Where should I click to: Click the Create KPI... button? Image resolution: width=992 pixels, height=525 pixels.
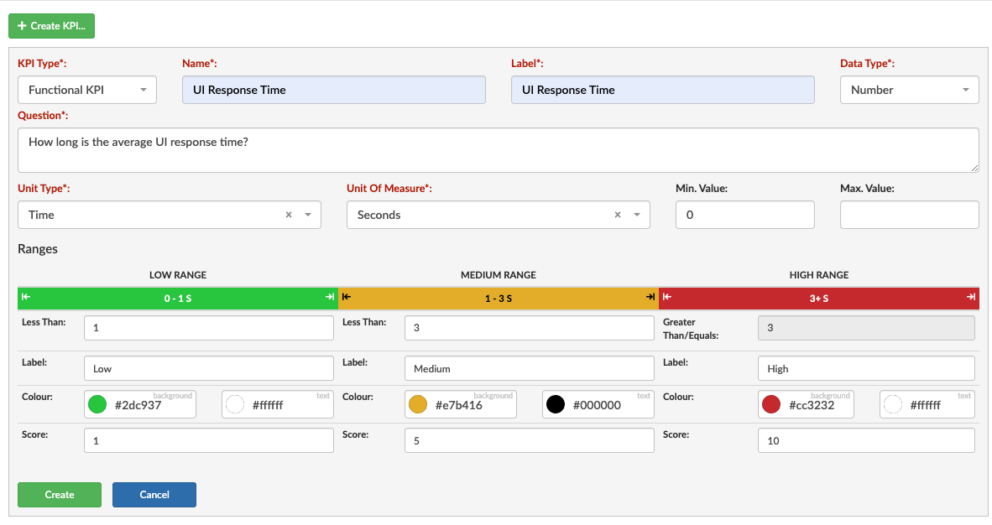(51, 26)
